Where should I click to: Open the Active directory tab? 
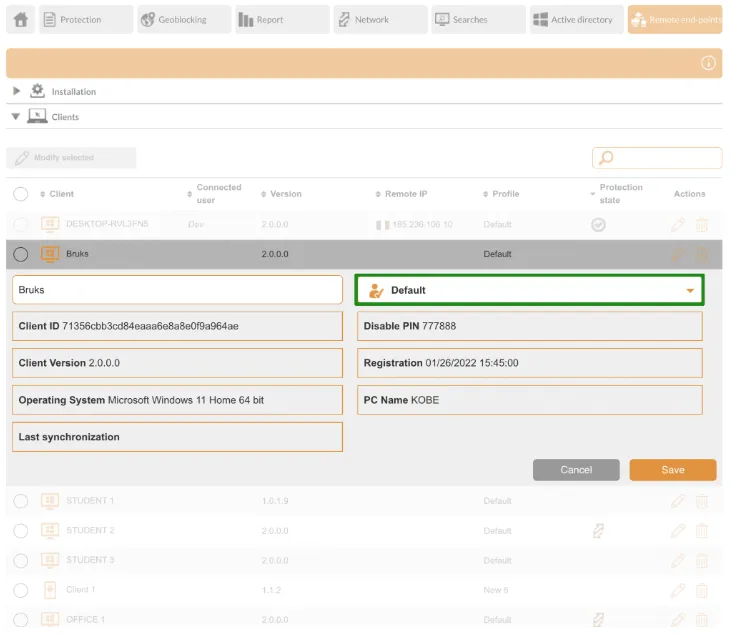tap(577, 20)
